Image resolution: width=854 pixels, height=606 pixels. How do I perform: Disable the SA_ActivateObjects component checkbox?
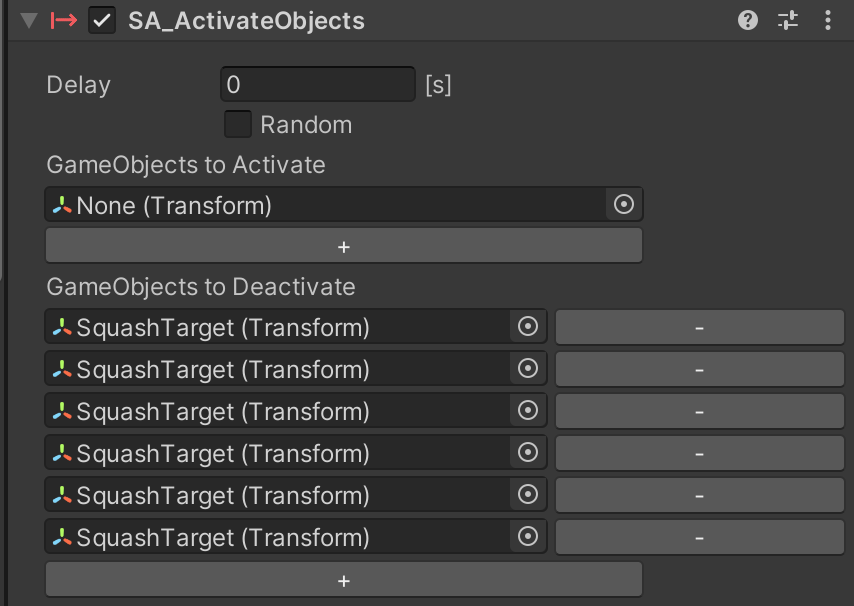pyautogui.click(x=102, y=20)
